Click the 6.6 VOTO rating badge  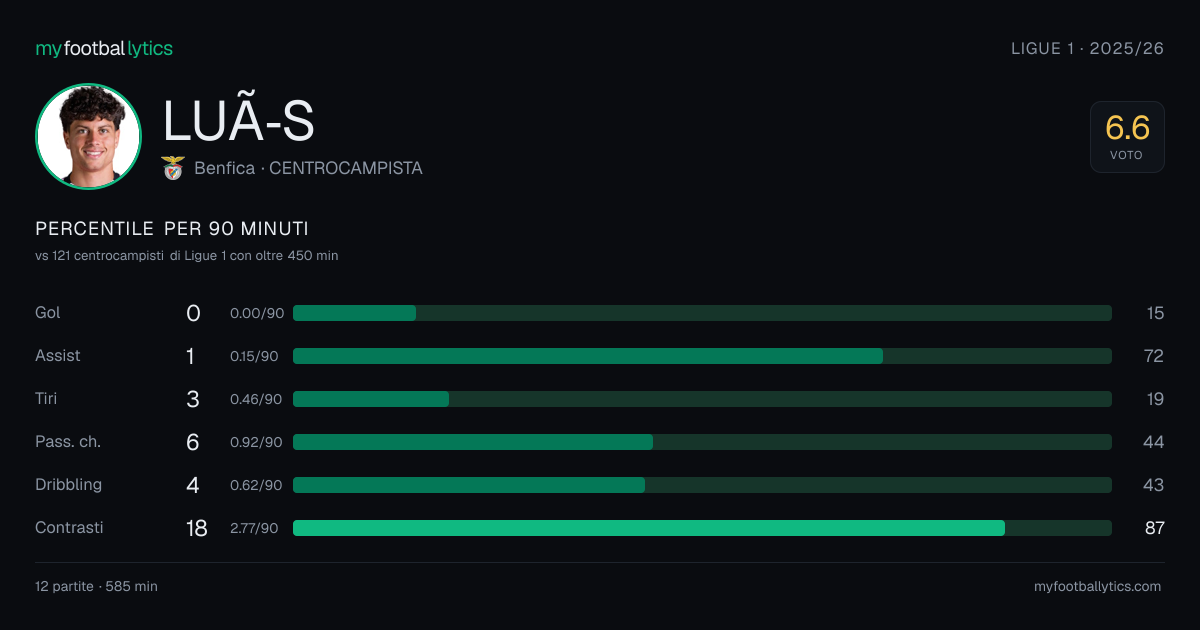(x=1127, y=137)
